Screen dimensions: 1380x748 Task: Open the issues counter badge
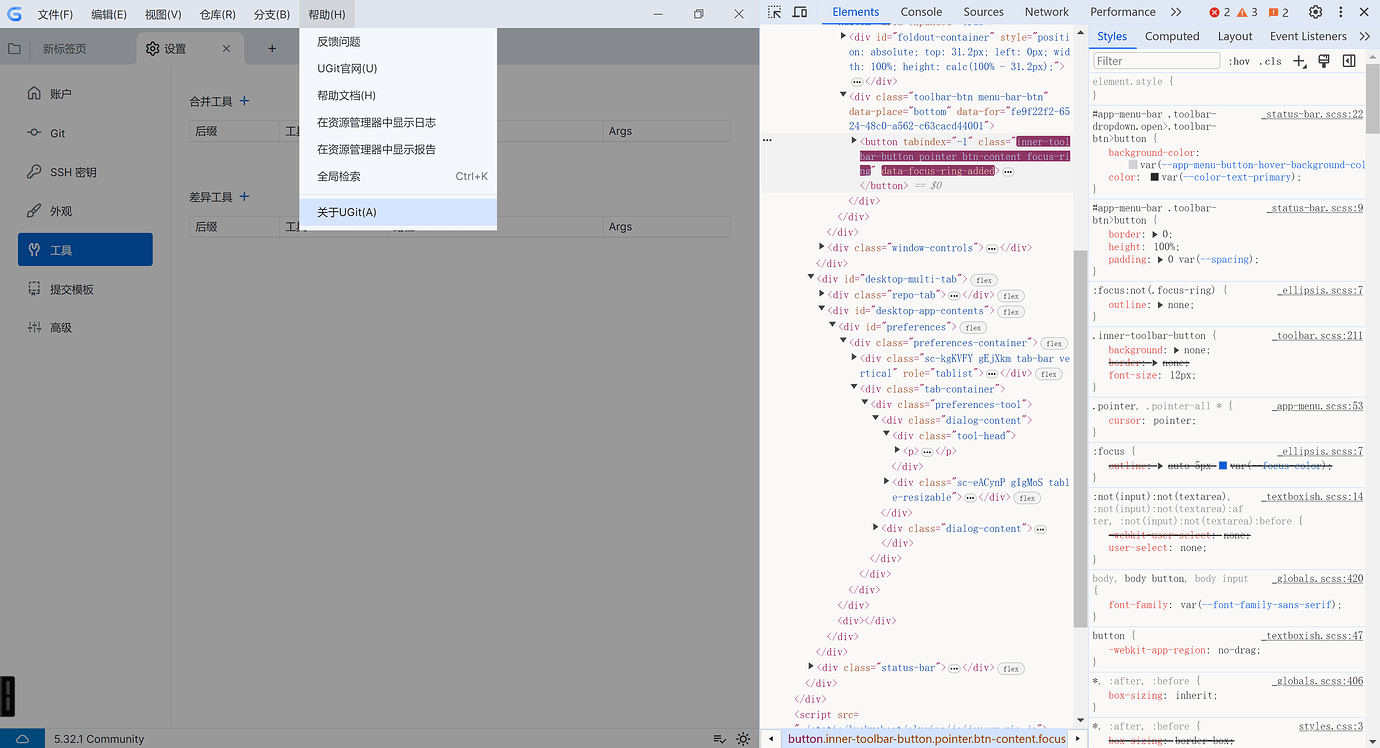(1278, 12)
